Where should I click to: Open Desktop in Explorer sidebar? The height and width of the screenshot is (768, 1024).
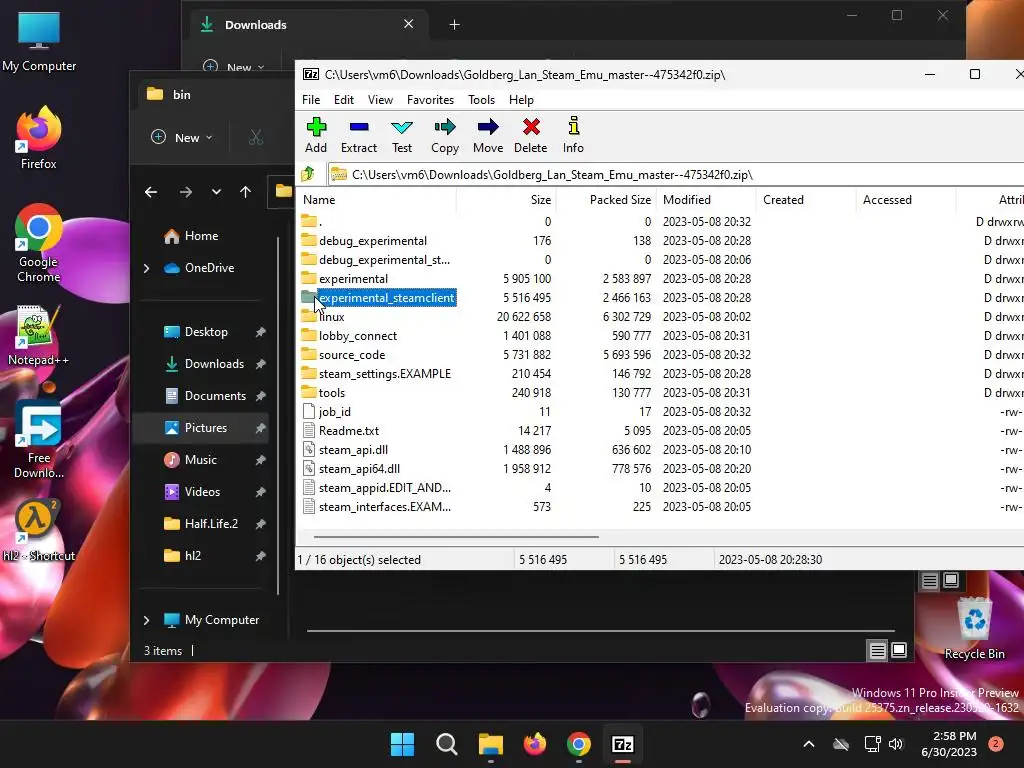pos(206,332)
